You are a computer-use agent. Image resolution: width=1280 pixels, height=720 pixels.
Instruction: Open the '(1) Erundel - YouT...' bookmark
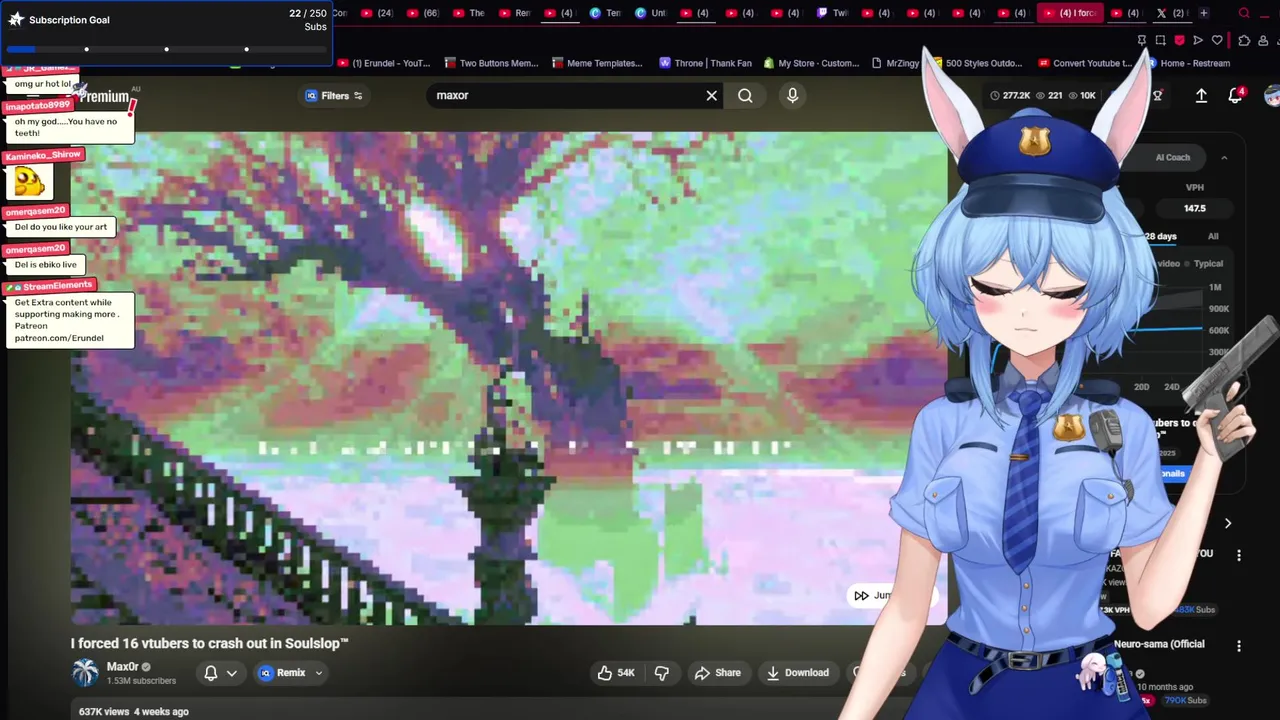coord(384,64)
